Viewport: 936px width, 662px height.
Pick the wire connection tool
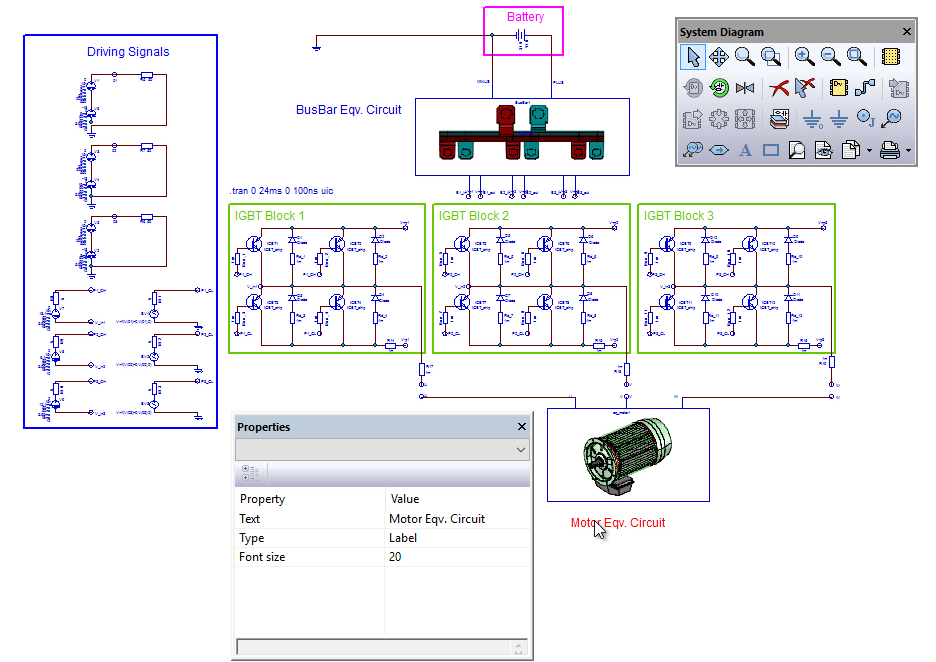point(865,88)
